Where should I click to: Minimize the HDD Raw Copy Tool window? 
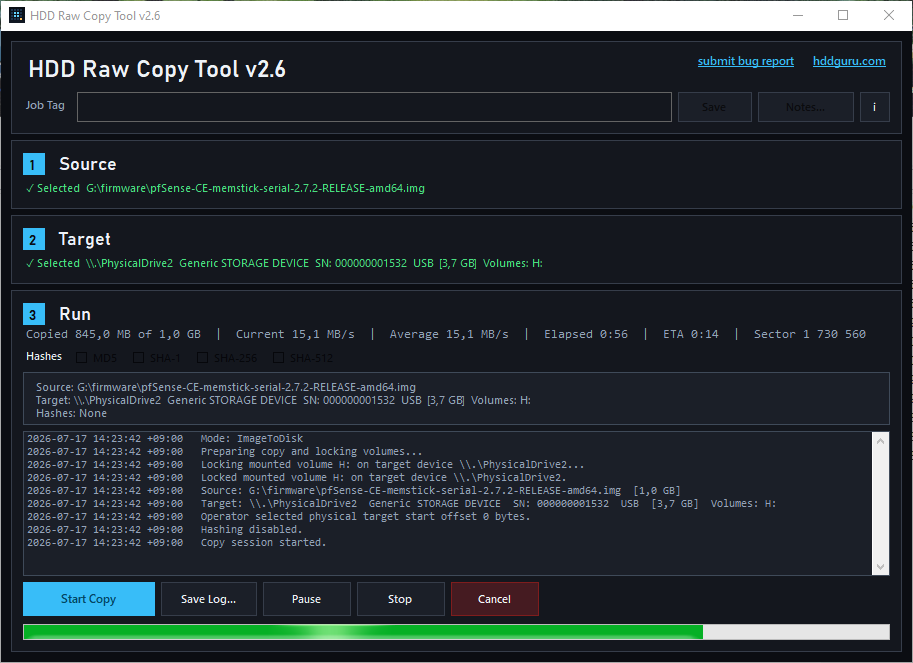coord(798,15)
